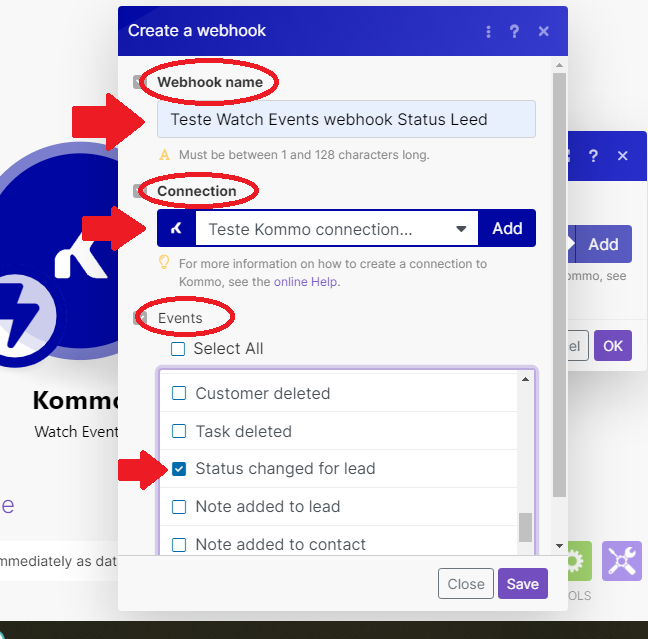Click the OK button in the background dialog
This screenshot has width=648, height=639.
[x=612, y=346]
